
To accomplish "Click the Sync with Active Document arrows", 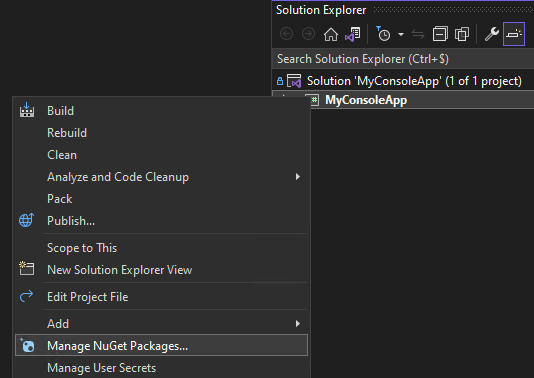I will pyautogui.click(x=418, y=34).
